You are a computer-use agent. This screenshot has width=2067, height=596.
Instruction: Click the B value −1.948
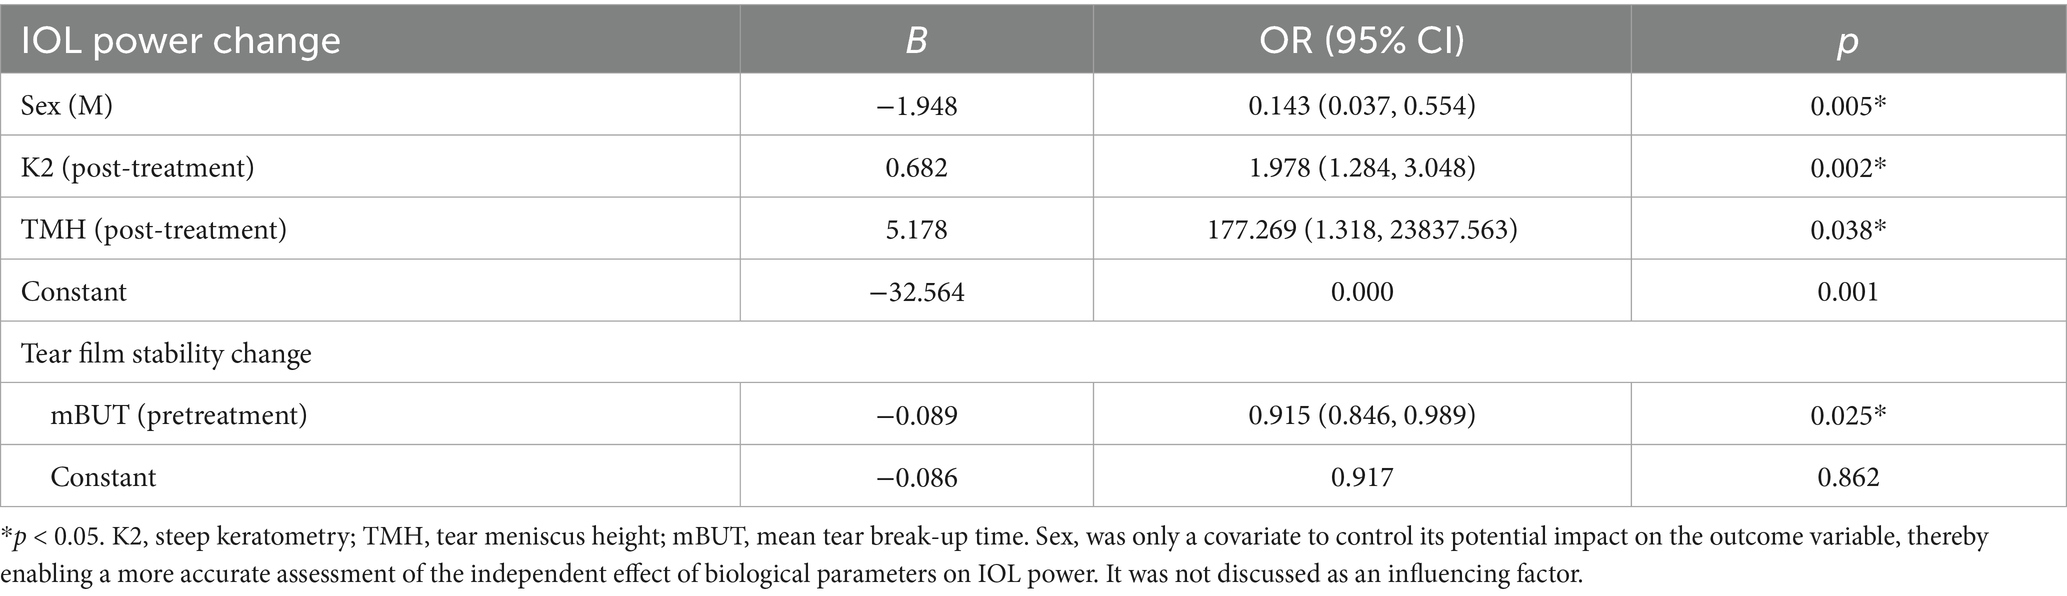[x=916, y=105]
